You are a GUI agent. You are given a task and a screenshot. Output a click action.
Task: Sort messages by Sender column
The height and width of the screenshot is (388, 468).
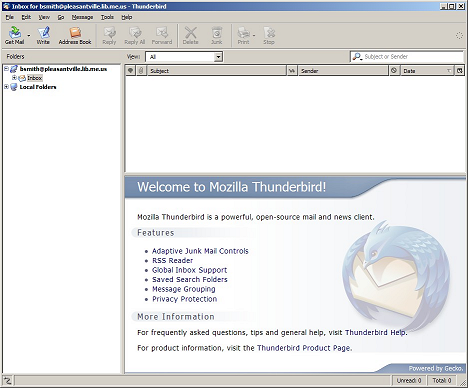[343, 71]
